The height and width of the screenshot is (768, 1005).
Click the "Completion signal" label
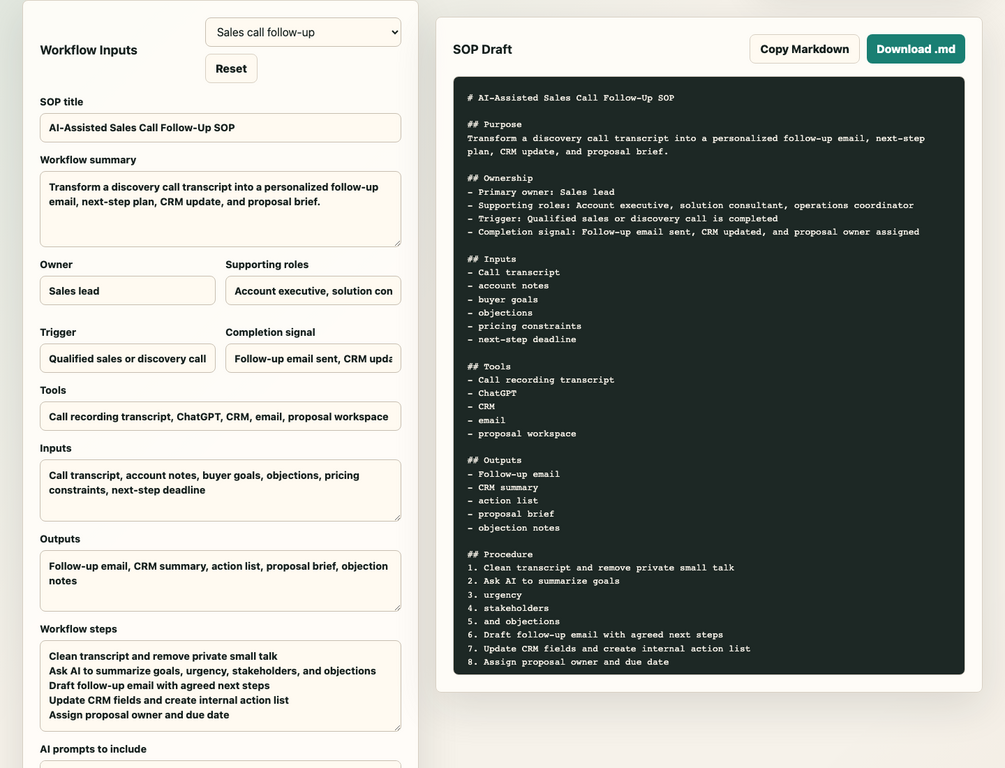(x=270, y=332)
